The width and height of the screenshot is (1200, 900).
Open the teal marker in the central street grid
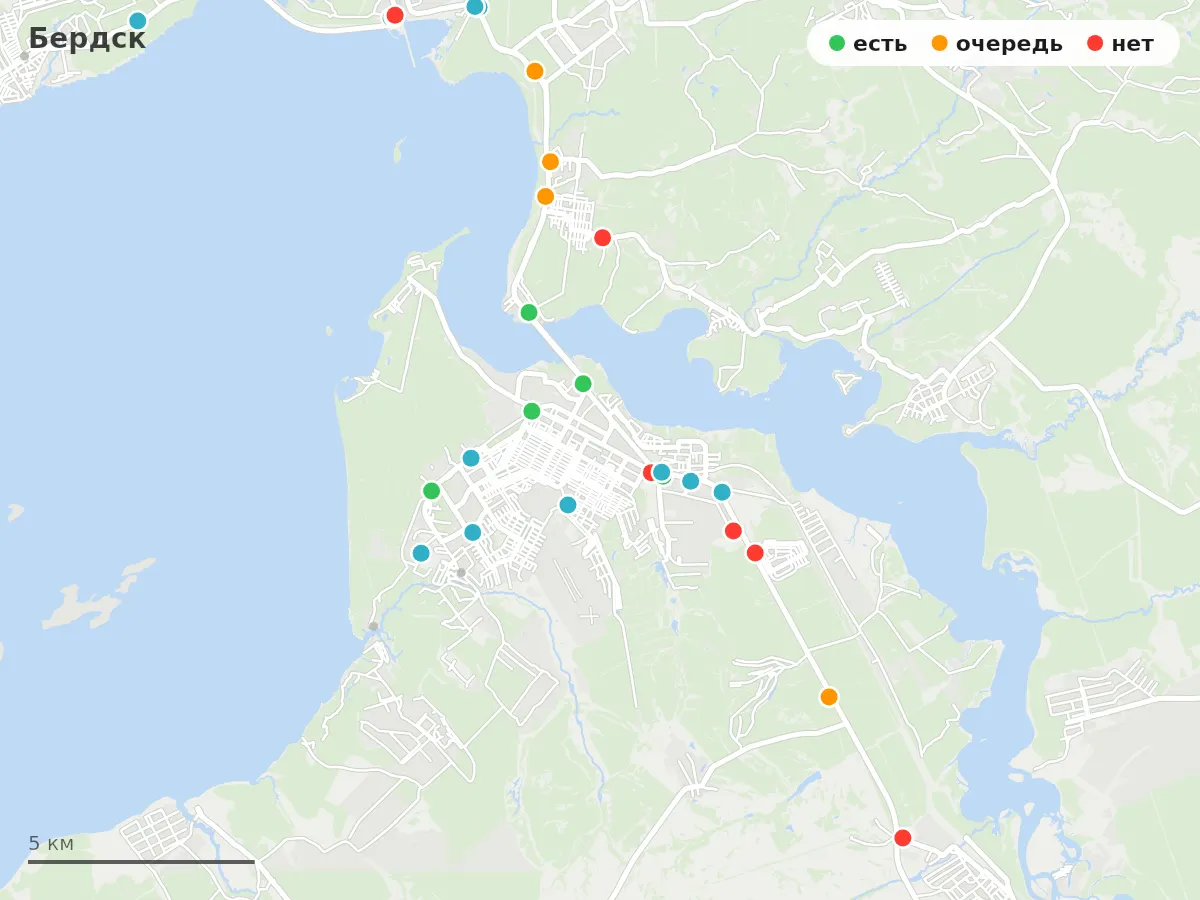click(568, 505)
